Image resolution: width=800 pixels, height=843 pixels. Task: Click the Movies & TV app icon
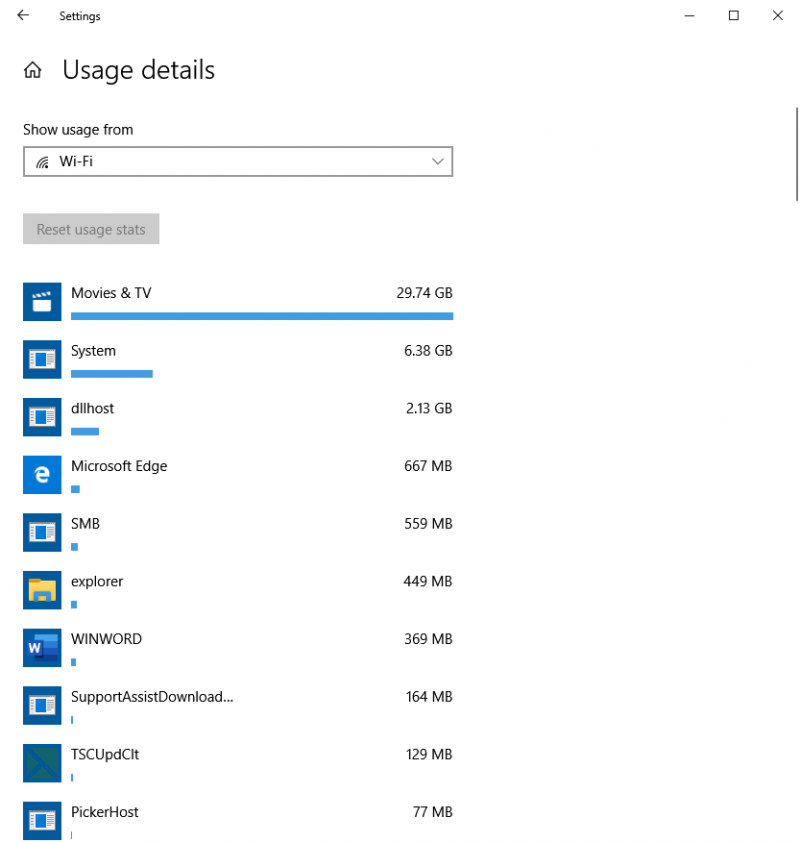tap(42, 302)
